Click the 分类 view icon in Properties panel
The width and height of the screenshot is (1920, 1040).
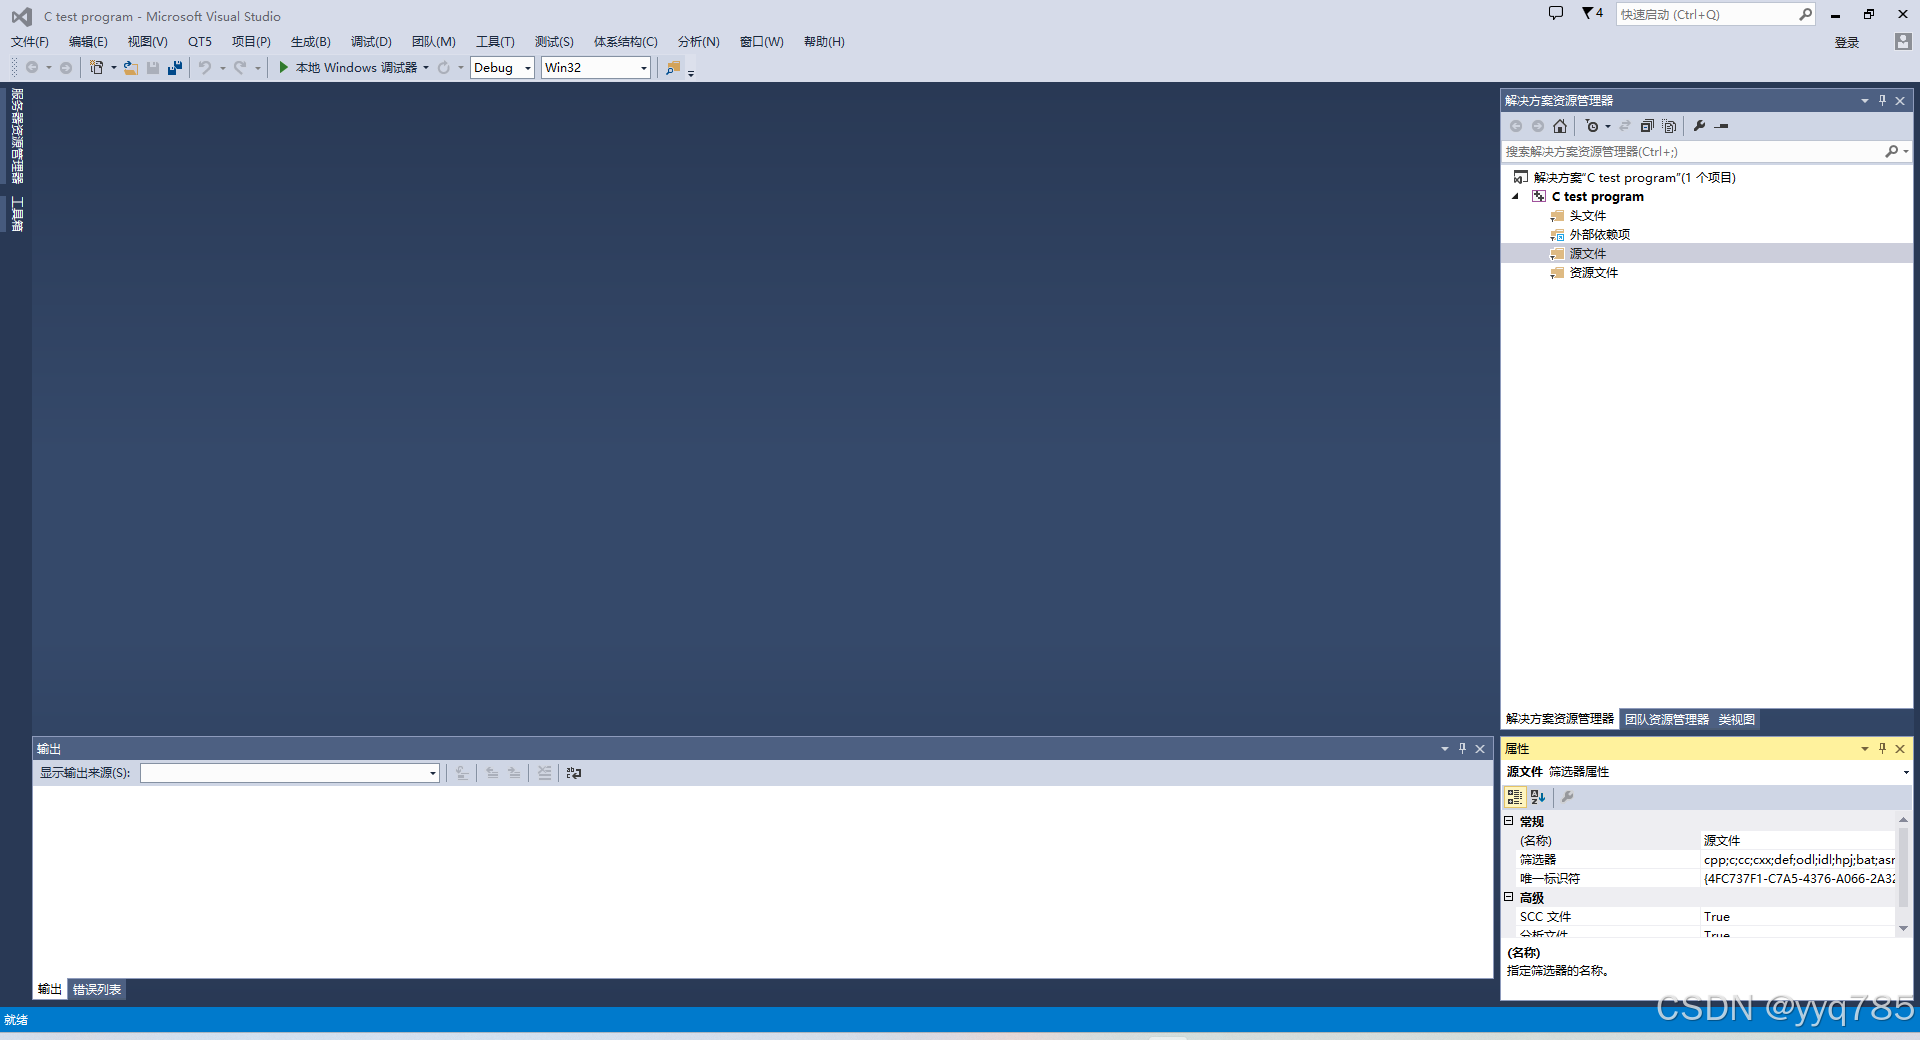coord(1515,797)
